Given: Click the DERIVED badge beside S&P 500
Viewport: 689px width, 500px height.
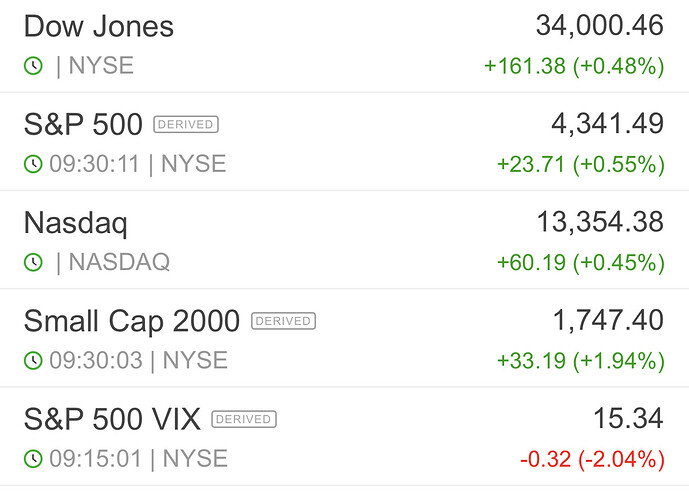Looking at the screenshot, I should 185,125.
